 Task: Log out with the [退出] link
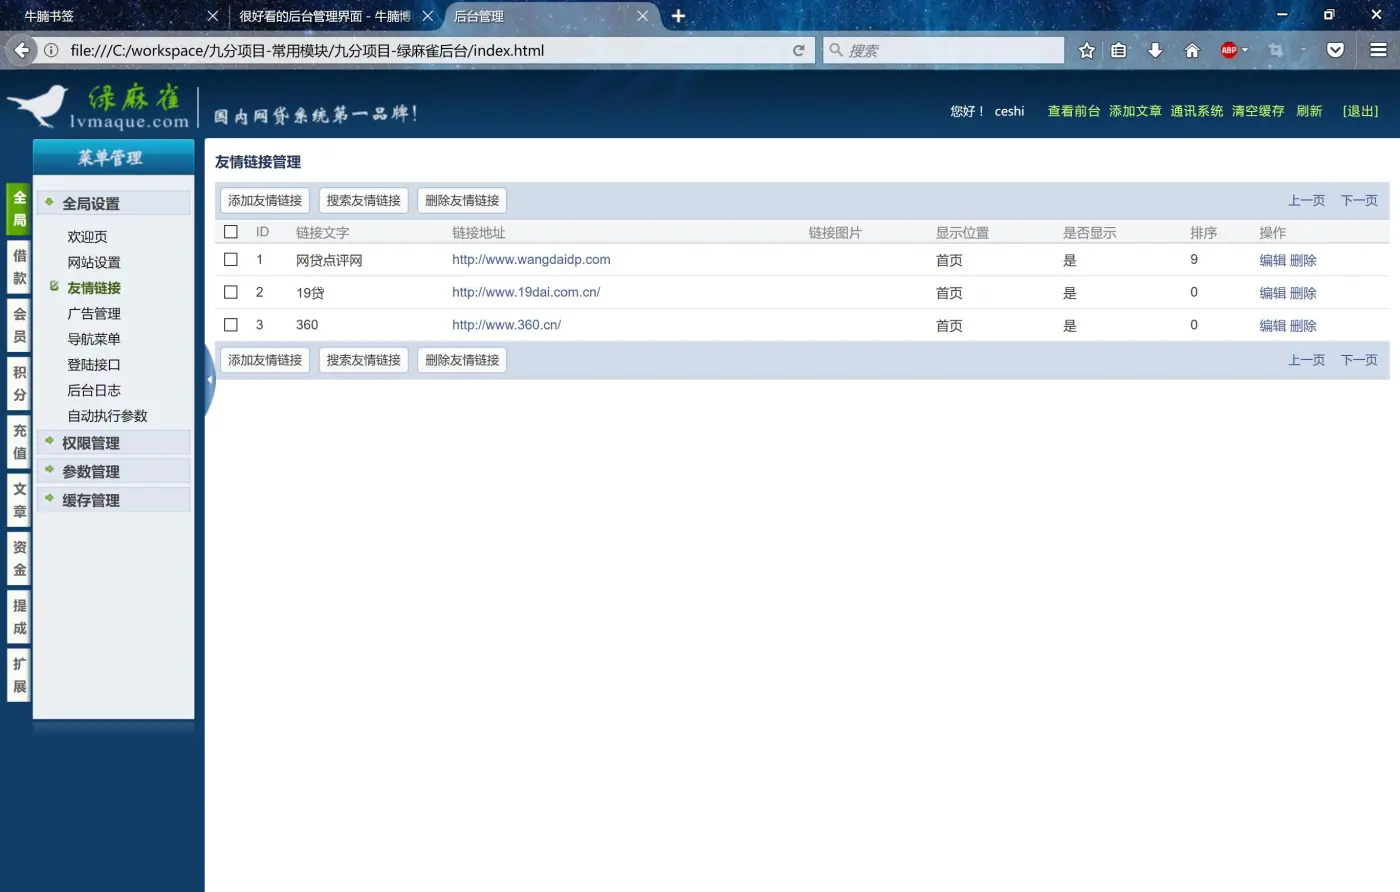tap(1360, 111)
